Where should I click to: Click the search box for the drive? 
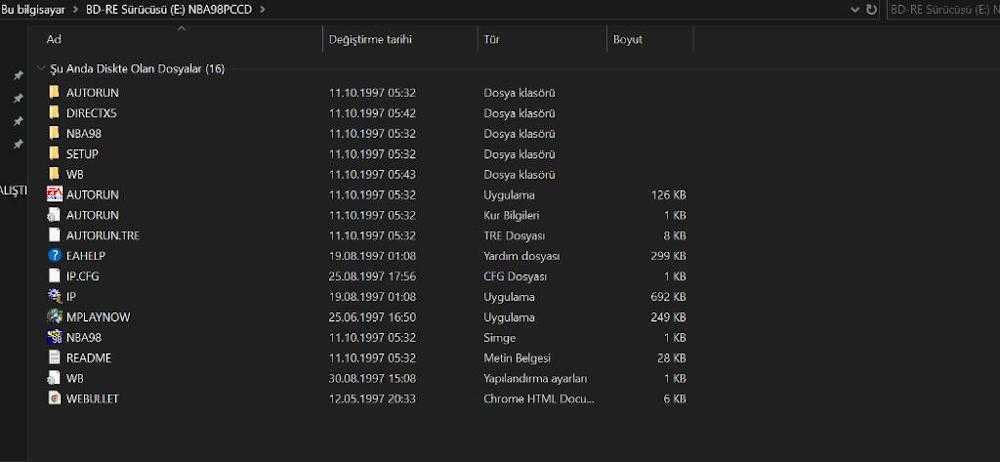point(944,10)
